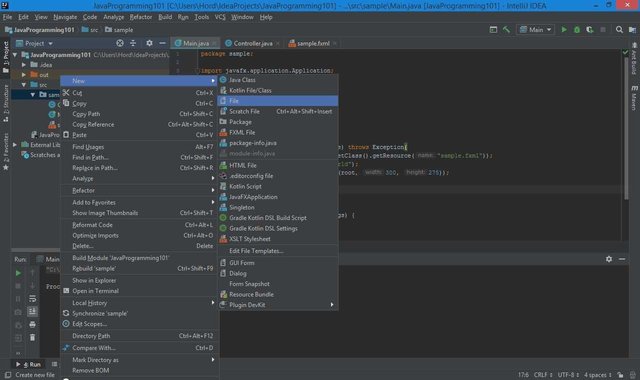Screen dimensions: 640x380
Task: Click the 4 spaces indent status entry
Action: (598, 375)
